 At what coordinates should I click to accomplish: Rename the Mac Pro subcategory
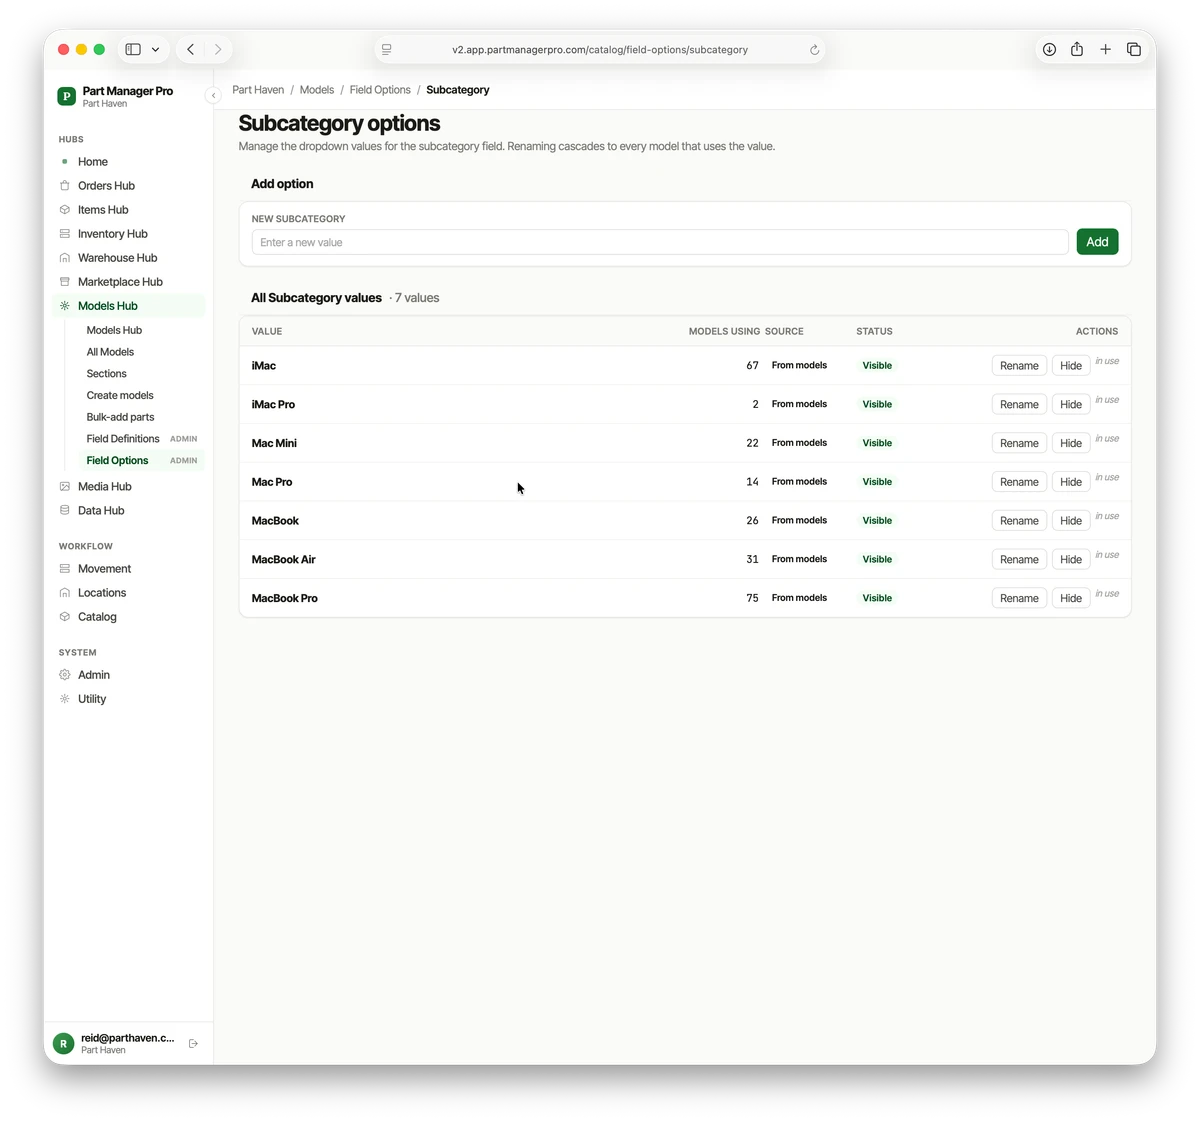click(1019, 482)
